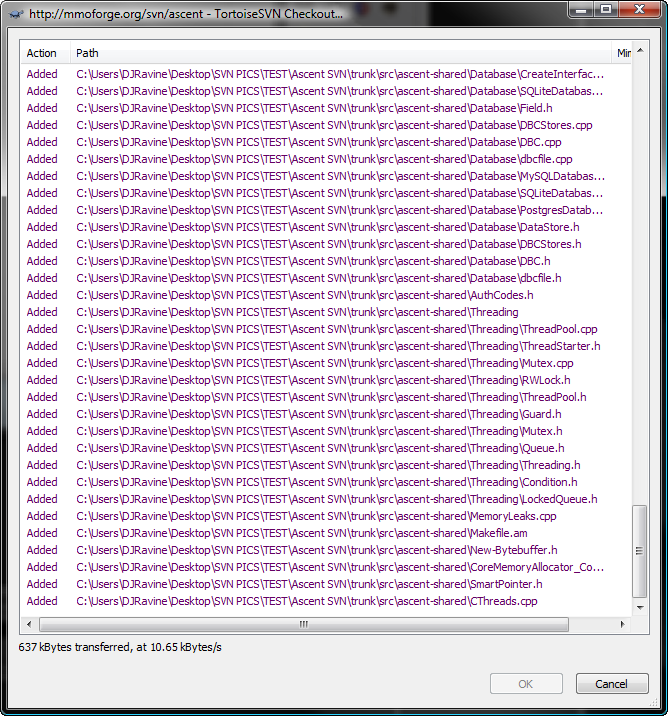This screenshot has width=668, height=716.
Task: Select the row ending in PostgresDatab...
Action: point(326,210)
